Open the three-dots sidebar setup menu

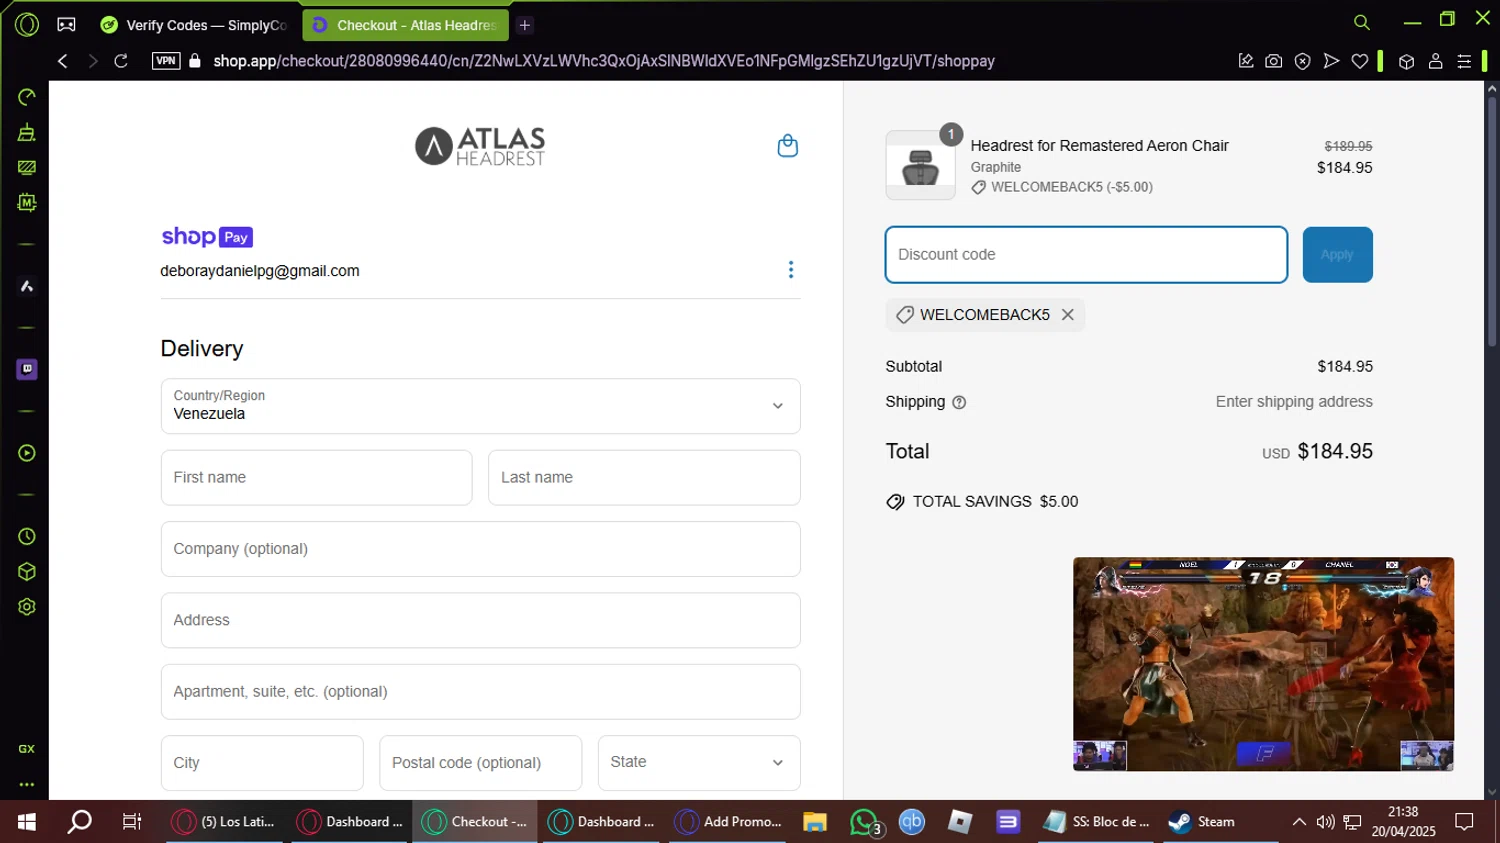(x=27, y=784)
